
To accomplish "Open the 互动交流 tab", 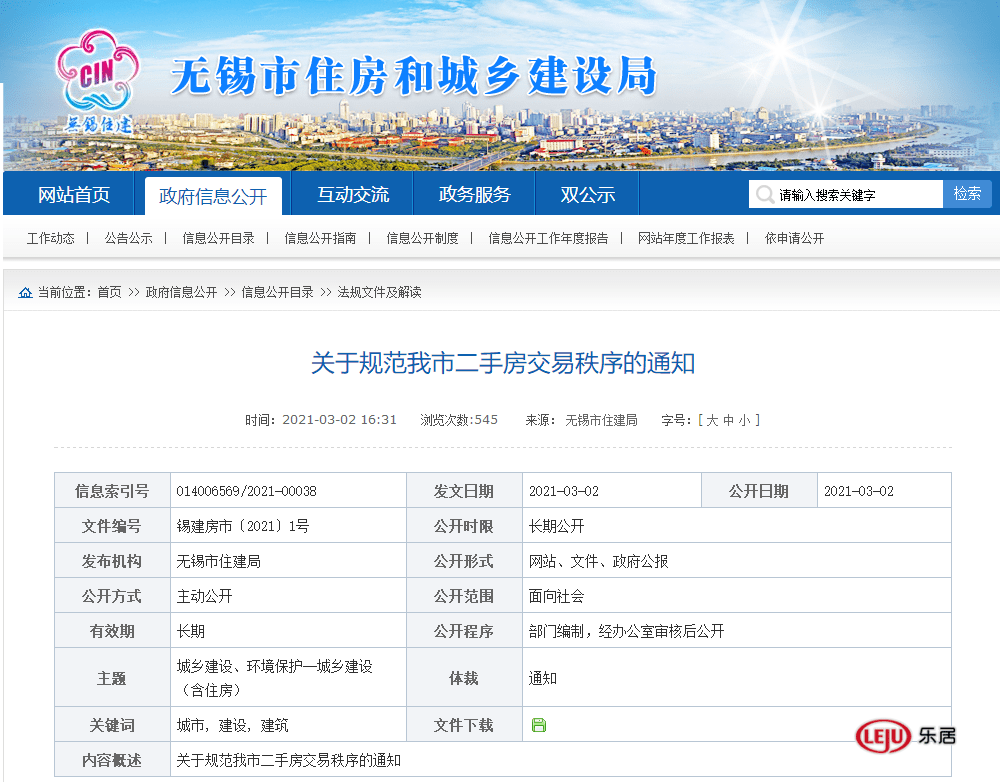I will point(353,195).
